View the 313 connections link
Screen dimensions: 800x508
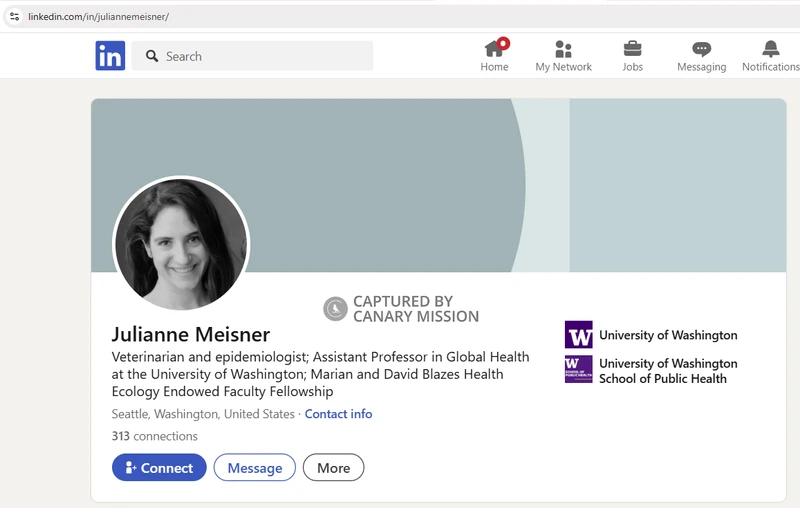pyautogui.click(x=155, y=436)
